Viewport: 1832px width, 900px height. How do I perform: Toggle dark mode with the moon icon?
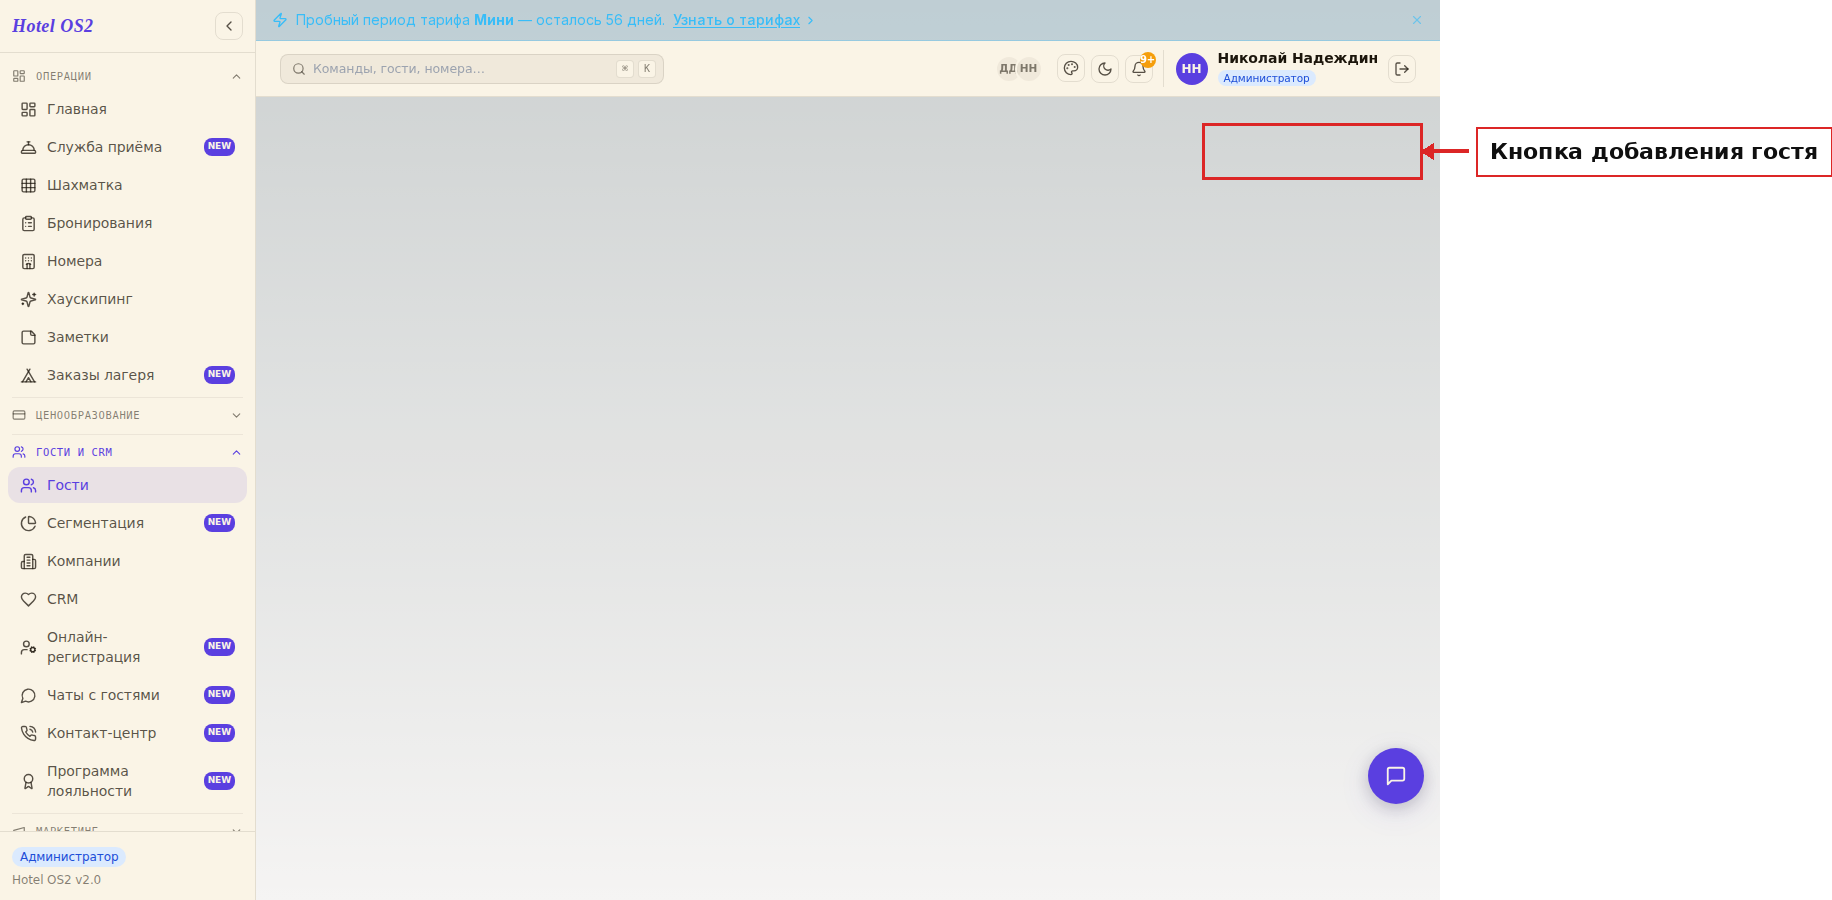[1105, 69]
